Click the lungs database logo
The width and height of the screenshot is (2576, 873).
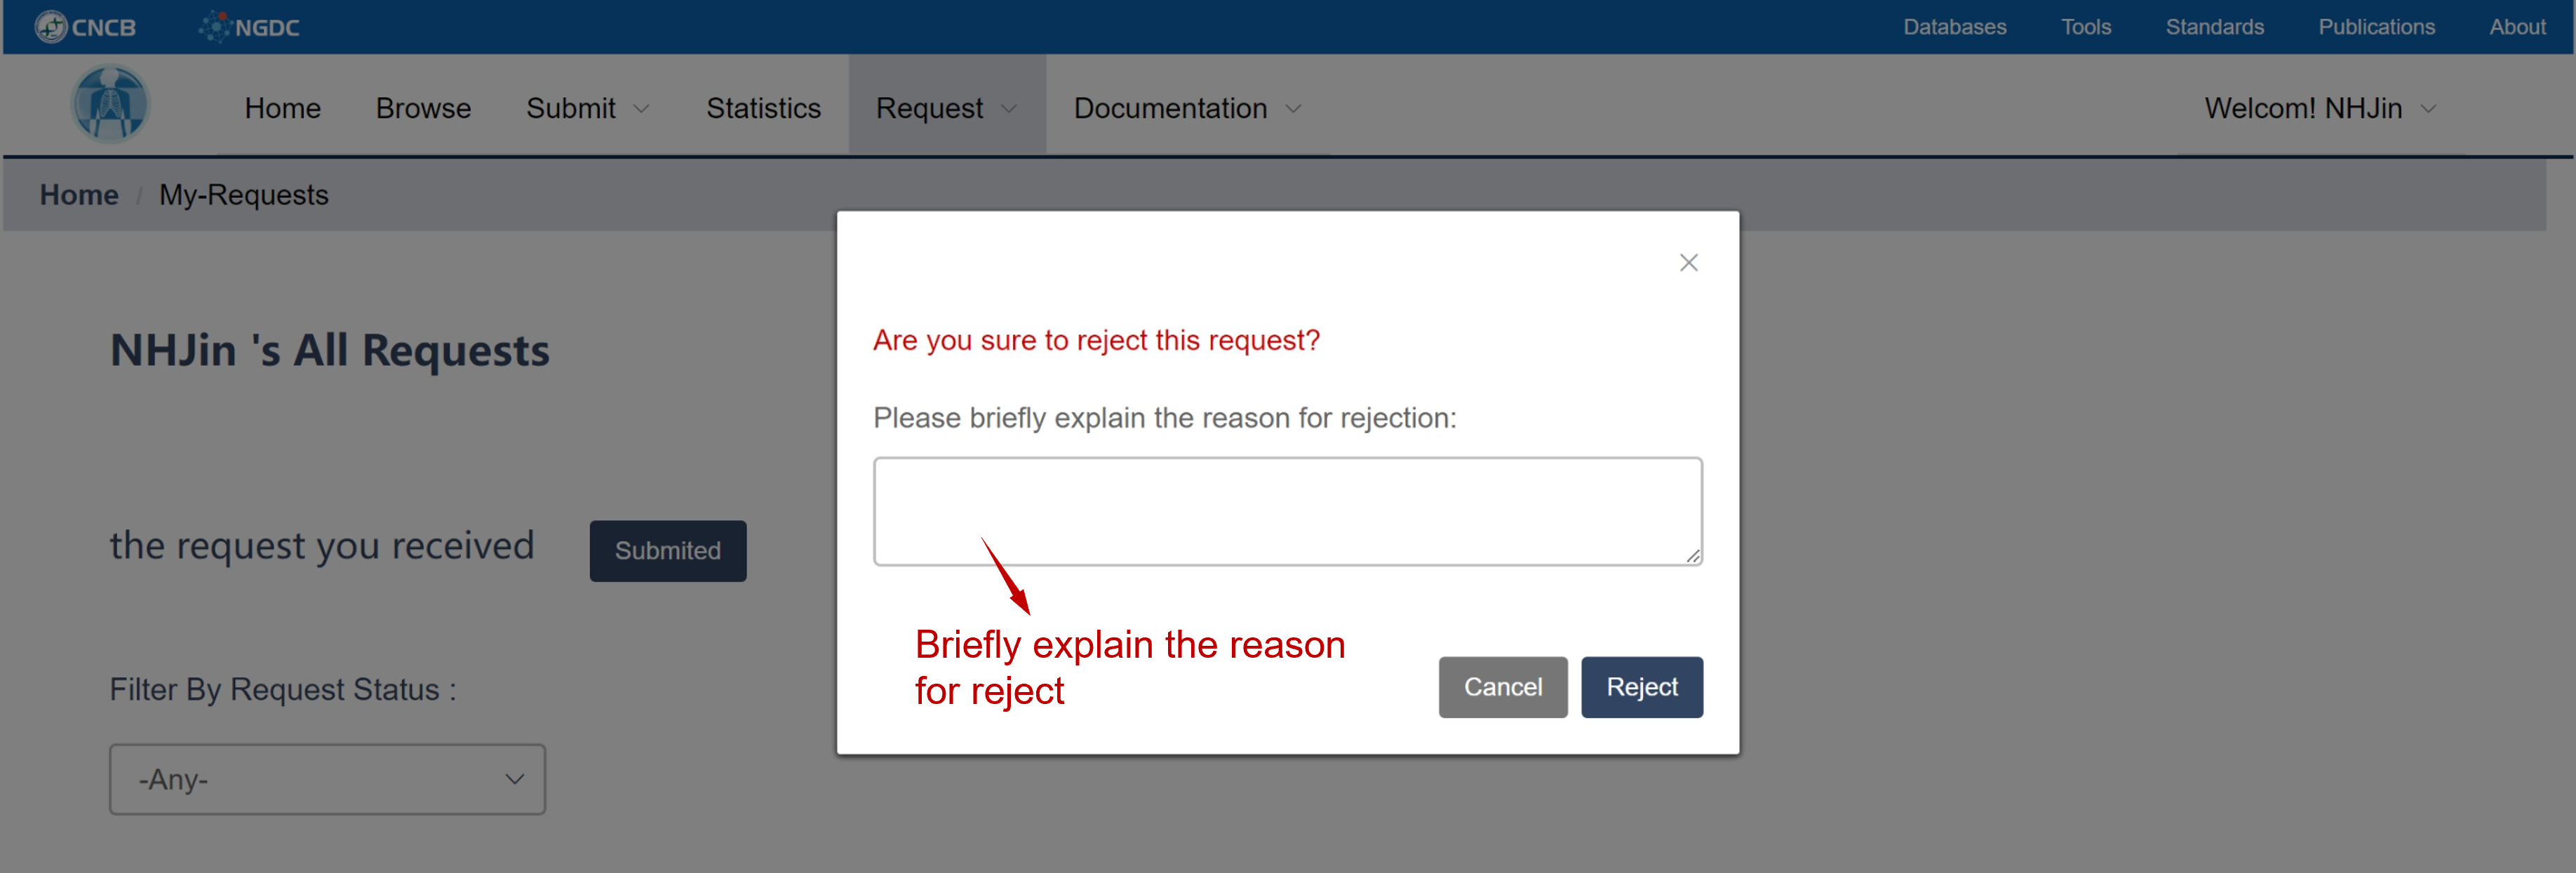click(110, 104)
